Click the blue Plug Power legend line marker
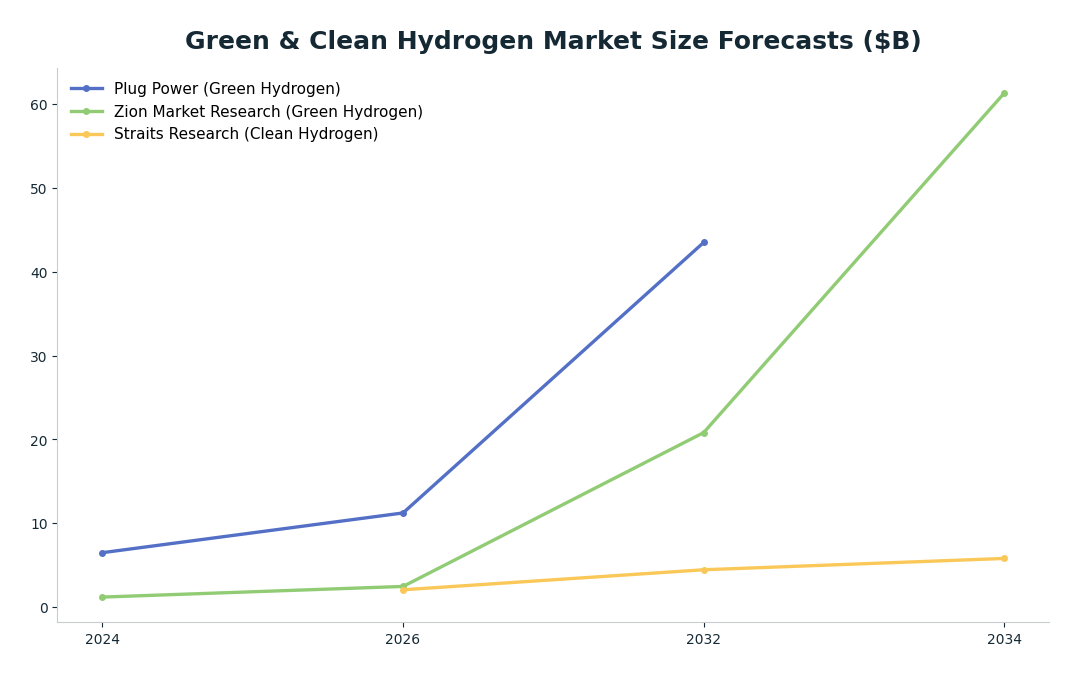Screen dimensions: 1079x676 pyautogui.click(x=87, y=89)
